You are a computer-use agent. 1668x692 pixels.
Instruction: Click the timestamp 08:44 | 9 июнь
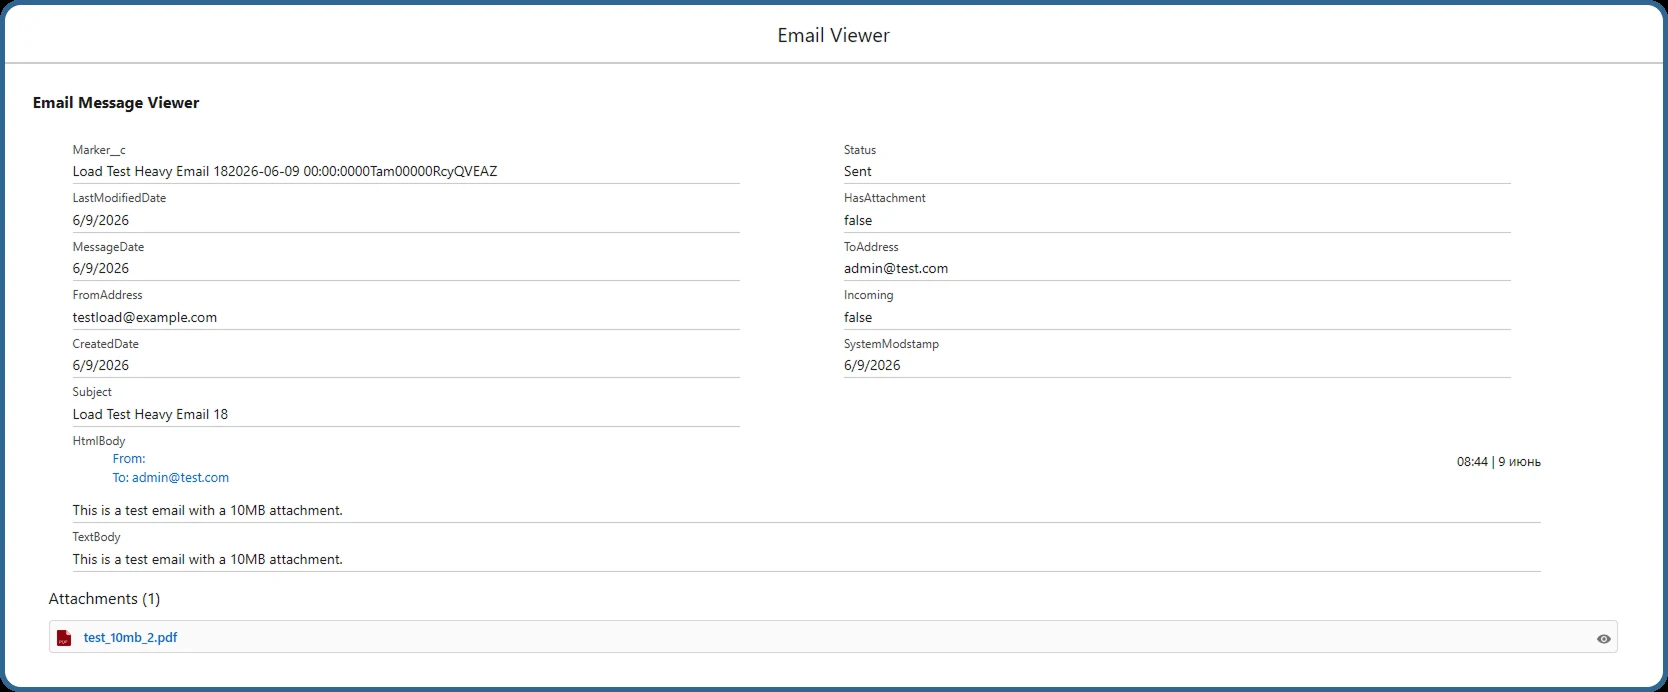coord(1498,462)
